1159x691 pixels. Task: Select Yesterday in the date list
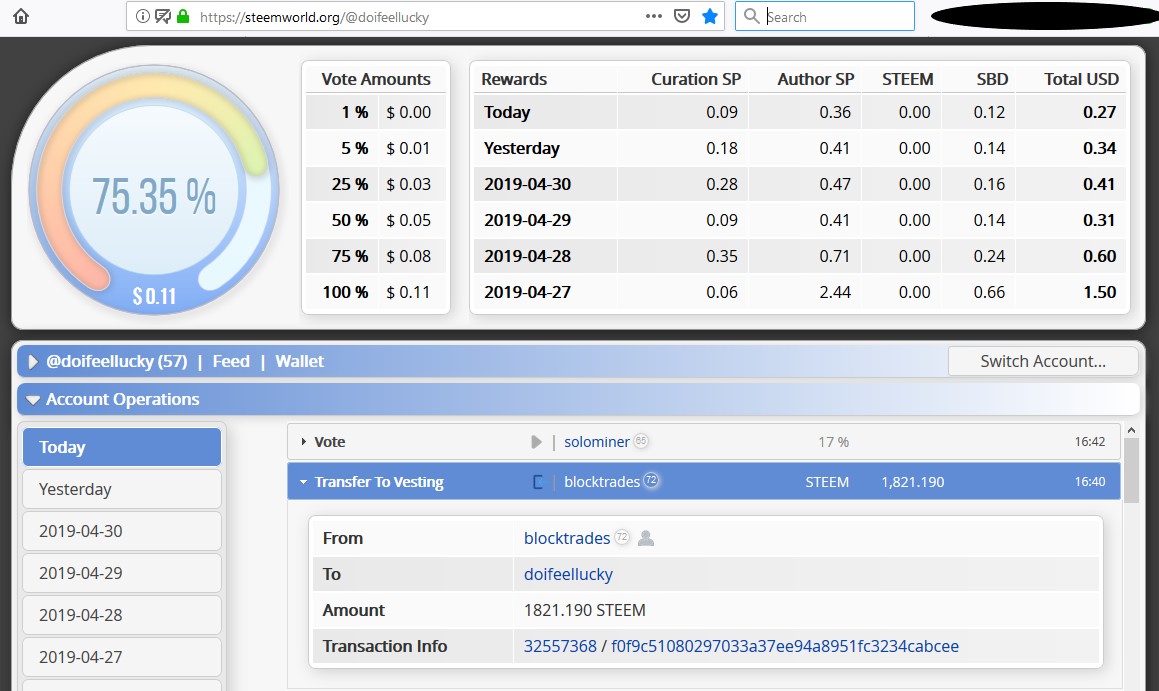pyautogui.click(x=121, y=489)
